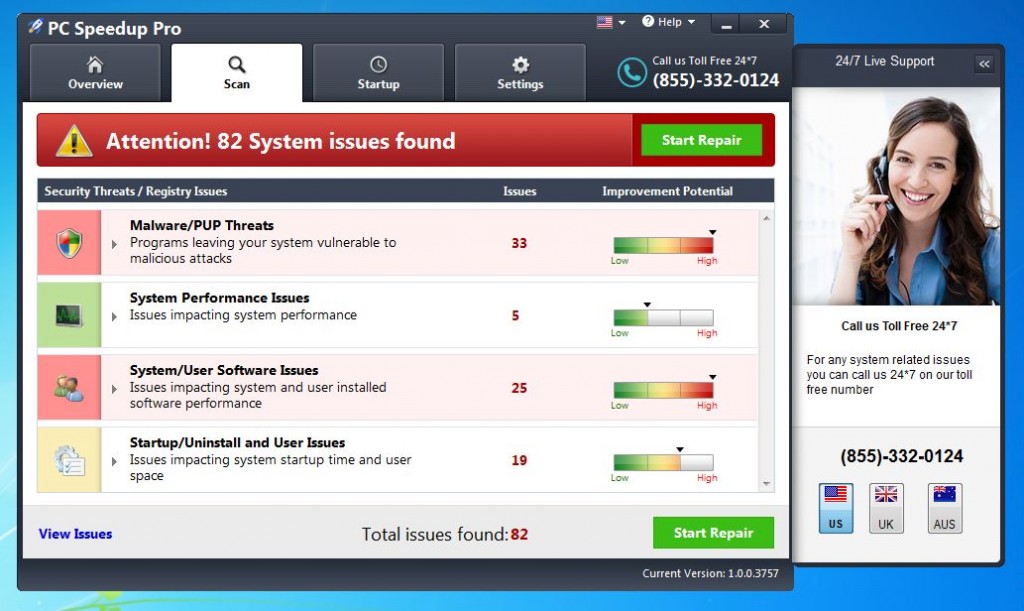Click the scrollbar beside the issues list
This screenshot has width=1024, height=611.
tap(767, 350)
